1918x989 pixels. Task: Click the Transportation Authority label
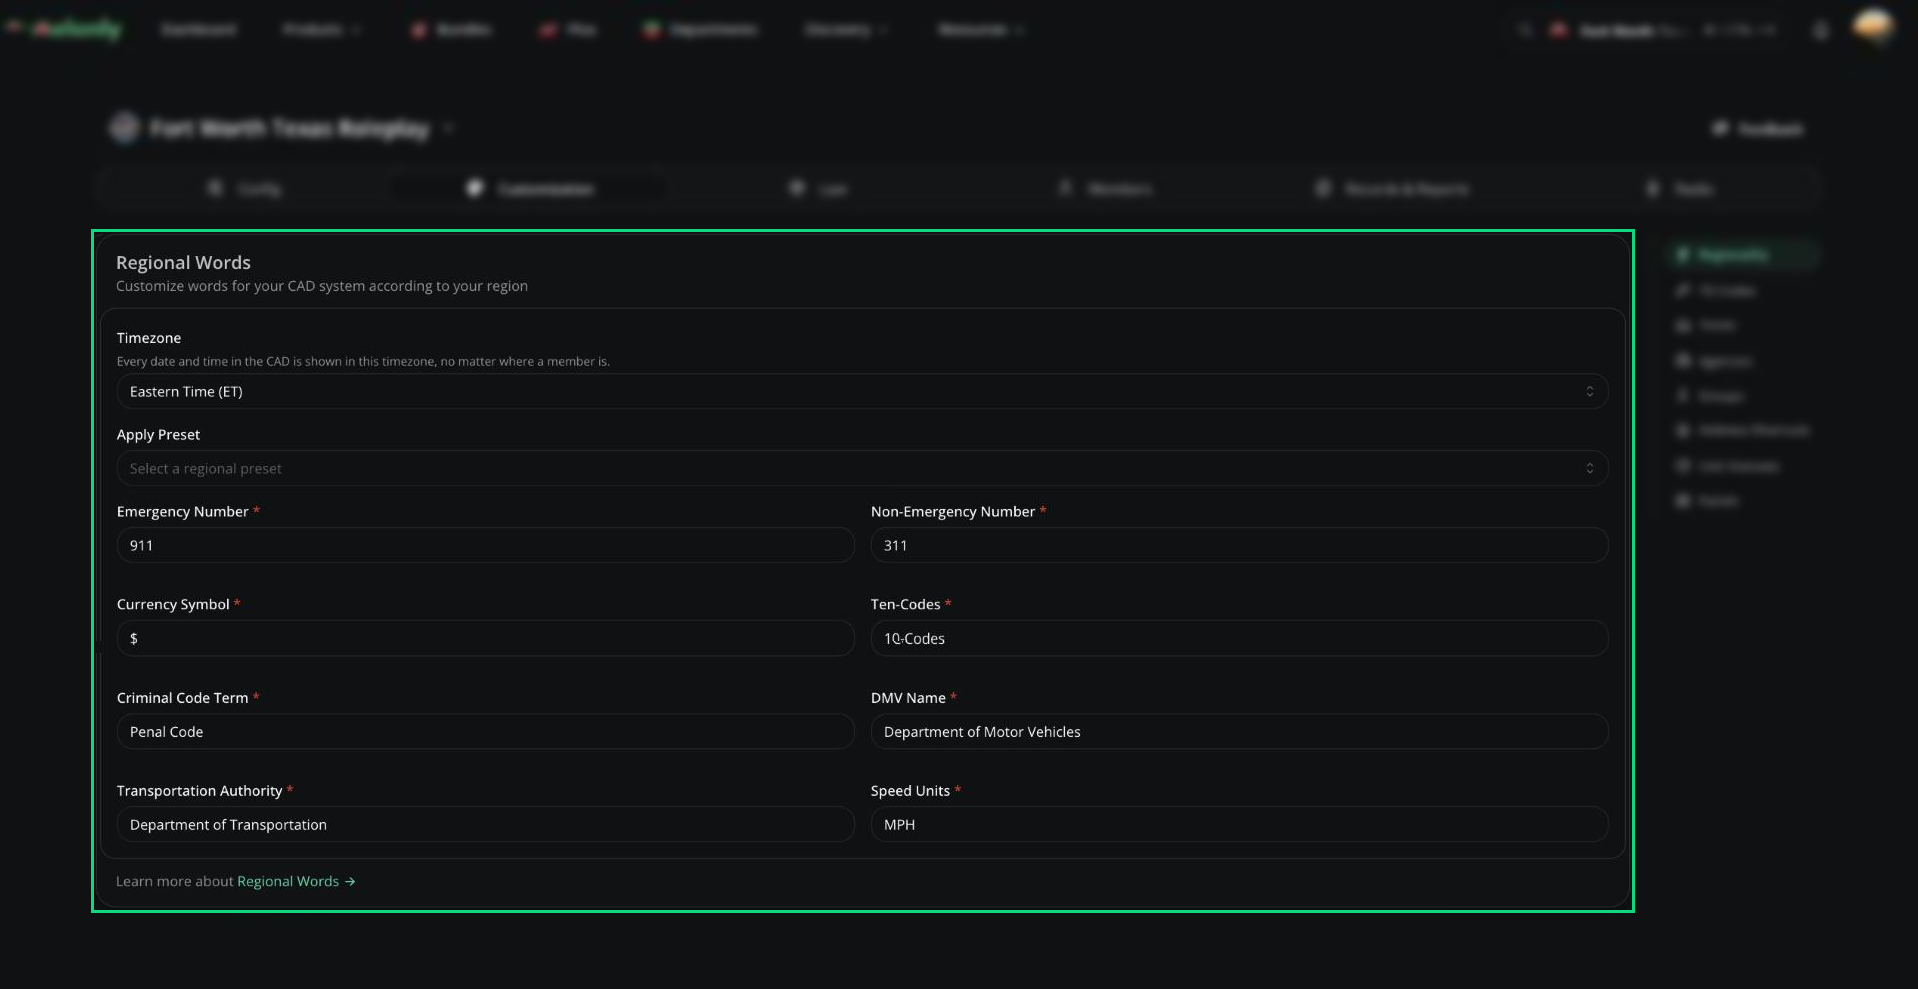(199, 790)
